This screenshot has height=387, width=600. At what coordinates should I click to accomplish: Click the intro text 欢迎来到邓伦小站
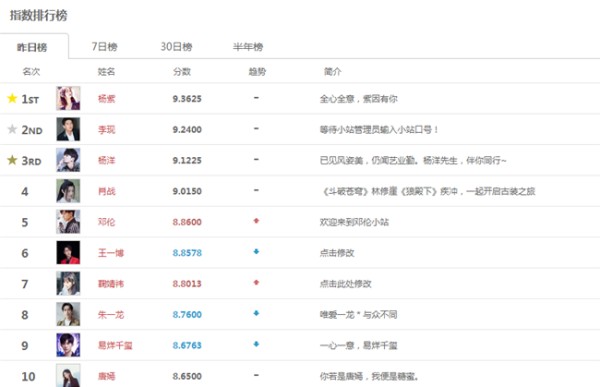click(354, 222)
